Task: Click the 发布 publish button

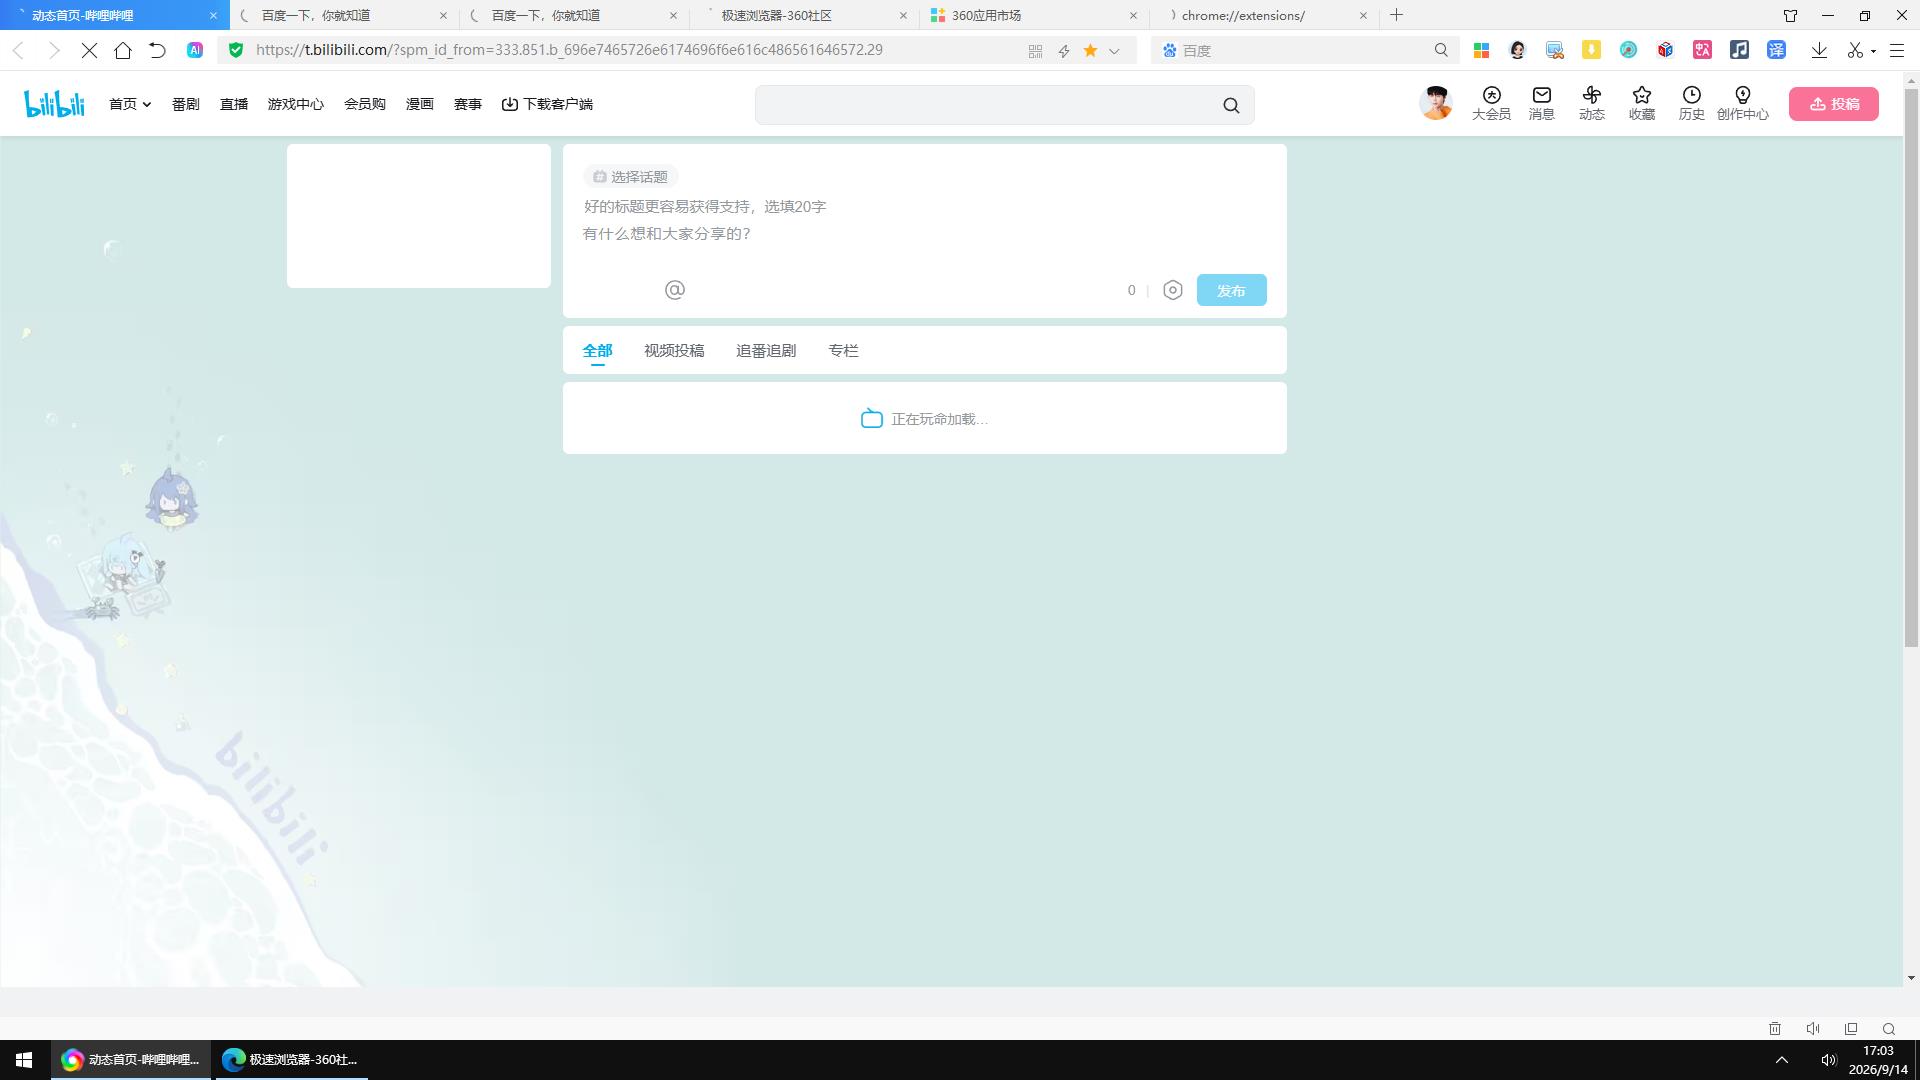Action: [x=1231, y=290]
